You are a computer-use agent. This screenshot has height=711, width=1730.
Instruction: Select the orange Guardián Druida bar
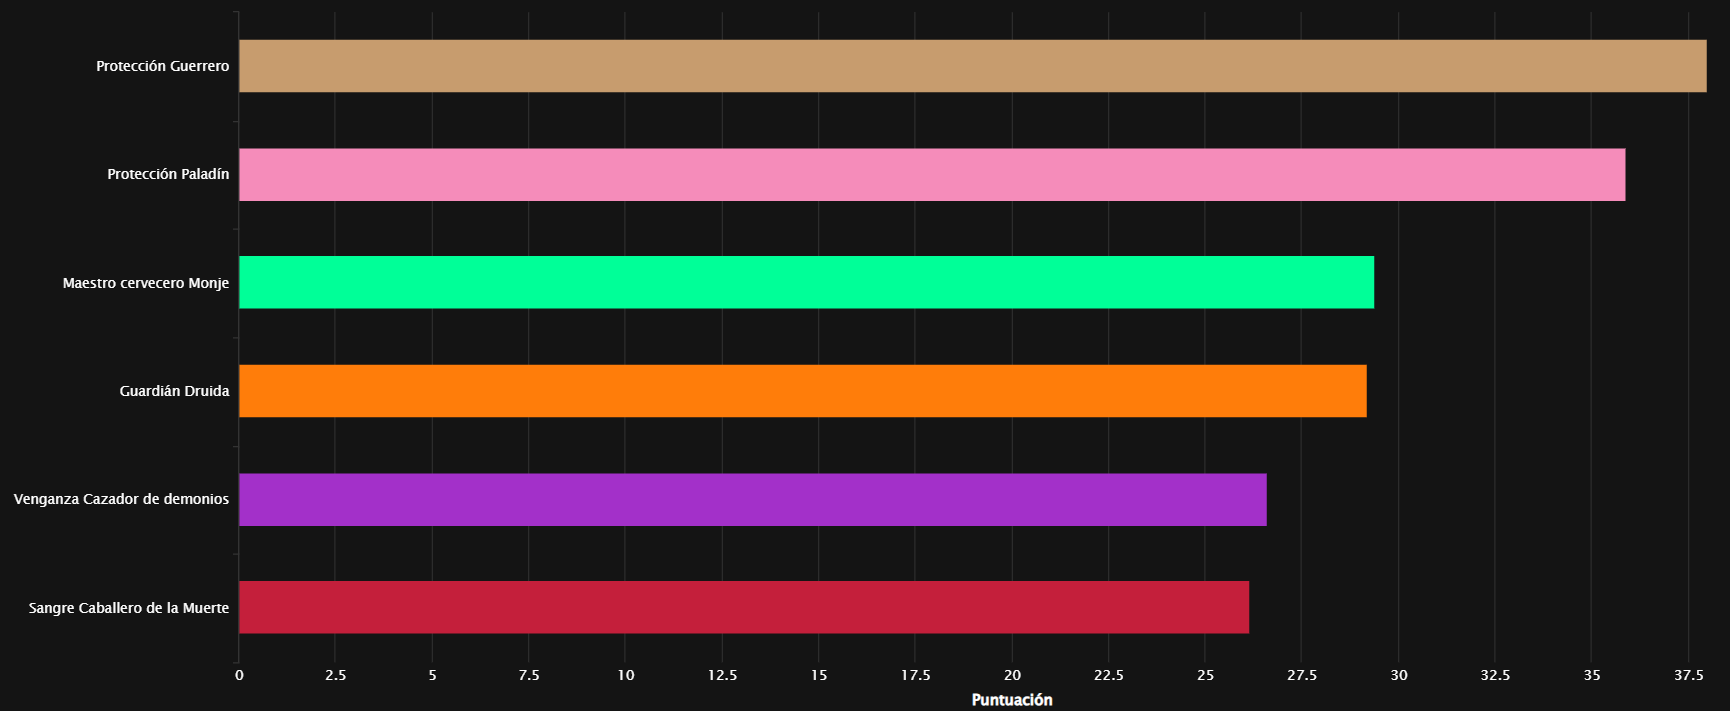coord(802,391)
